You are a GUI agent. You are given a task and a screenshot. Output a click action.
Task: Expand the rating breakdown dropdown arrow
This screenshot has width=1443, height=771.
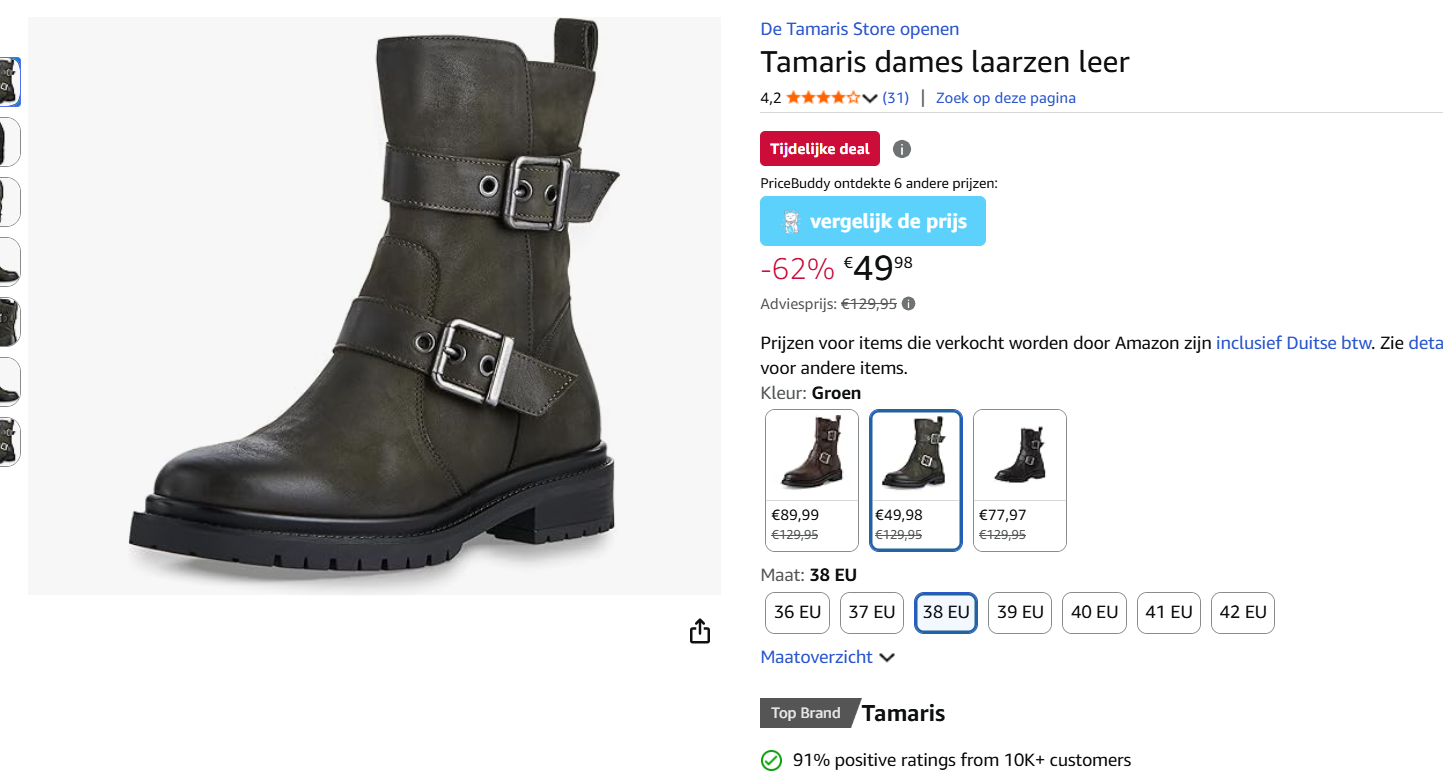(x=868, y=98)
